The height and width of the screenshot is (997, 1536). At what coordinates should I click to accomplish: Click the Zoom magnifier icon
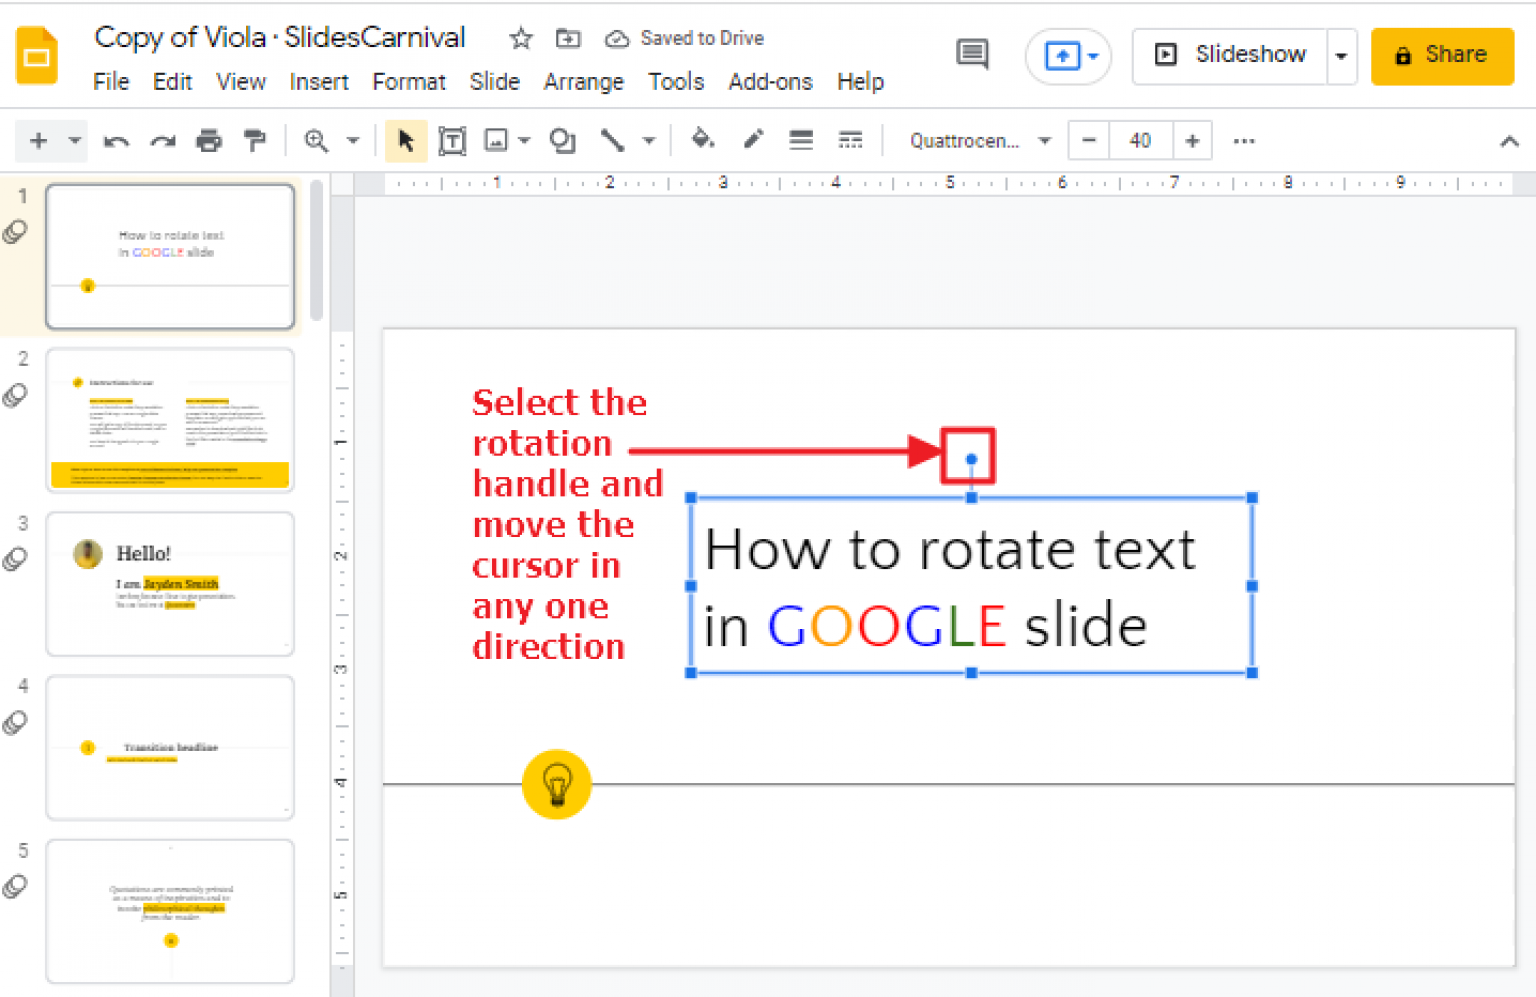[x=316, y=141]
